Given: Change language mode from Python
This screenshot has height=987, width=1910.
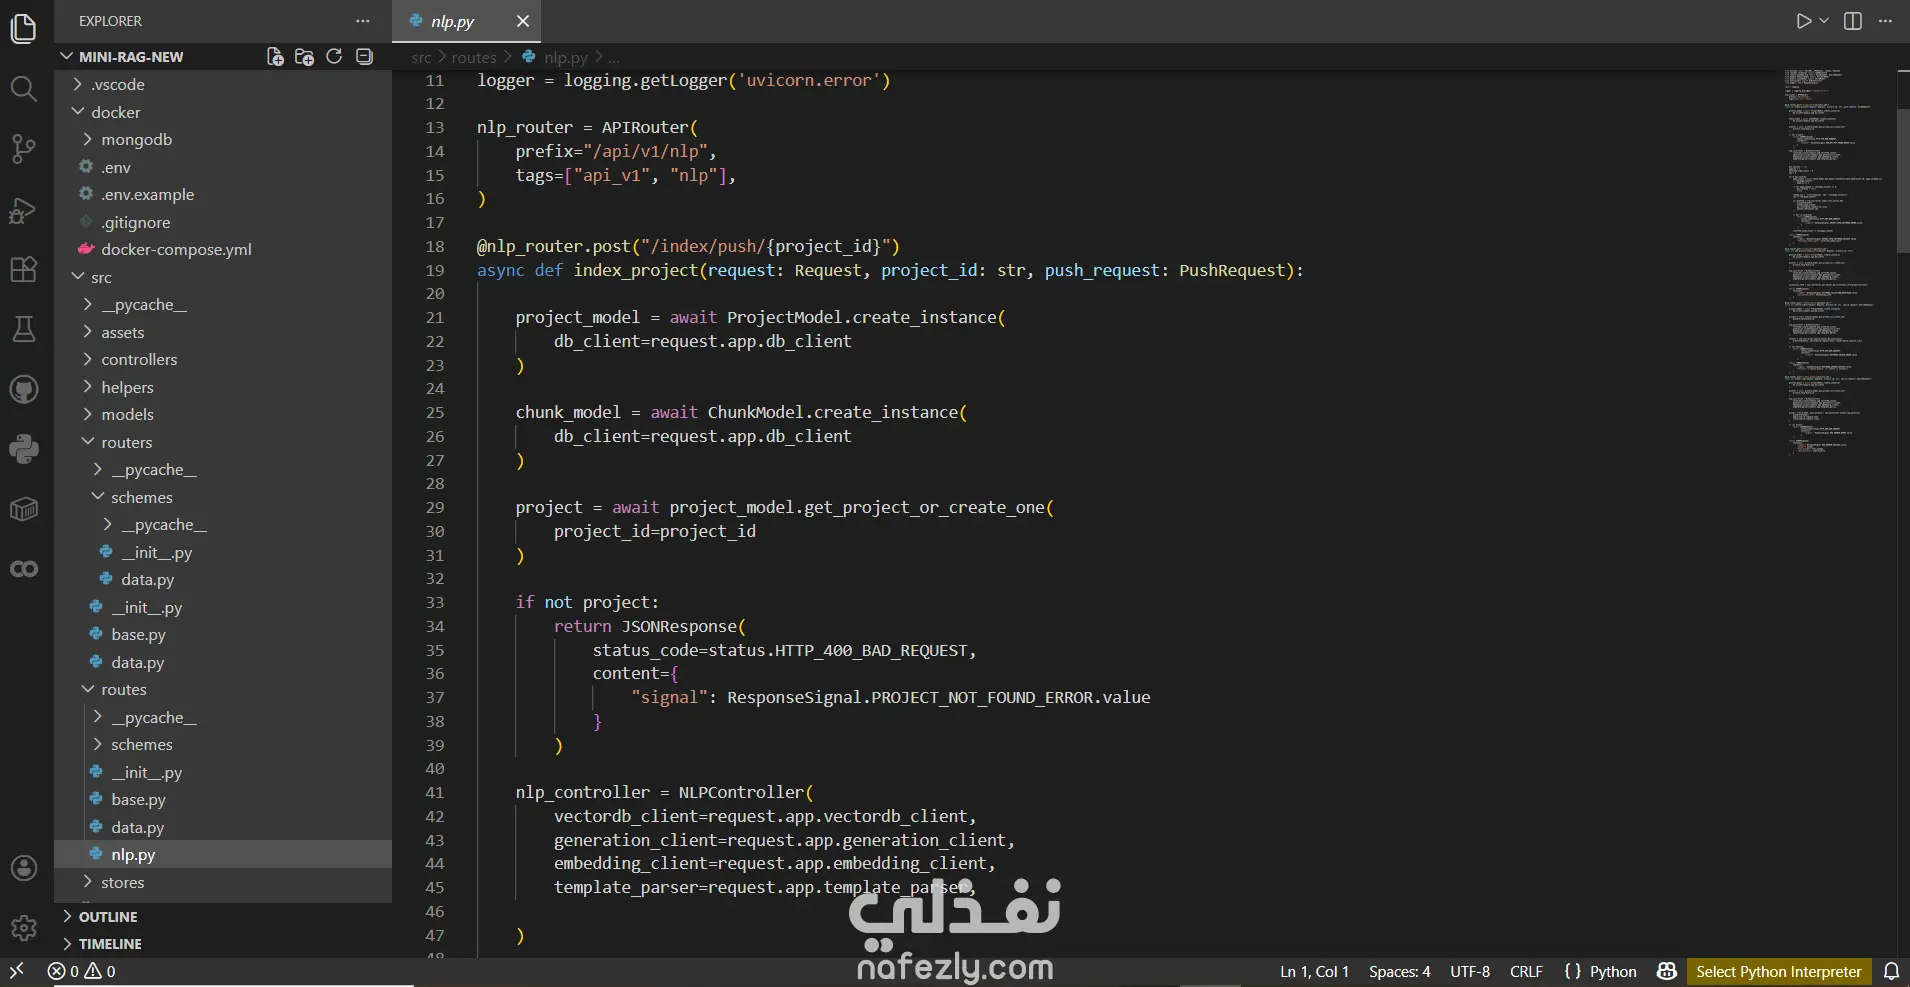Looking at the screenshot, I should (x=1613, y=971).
